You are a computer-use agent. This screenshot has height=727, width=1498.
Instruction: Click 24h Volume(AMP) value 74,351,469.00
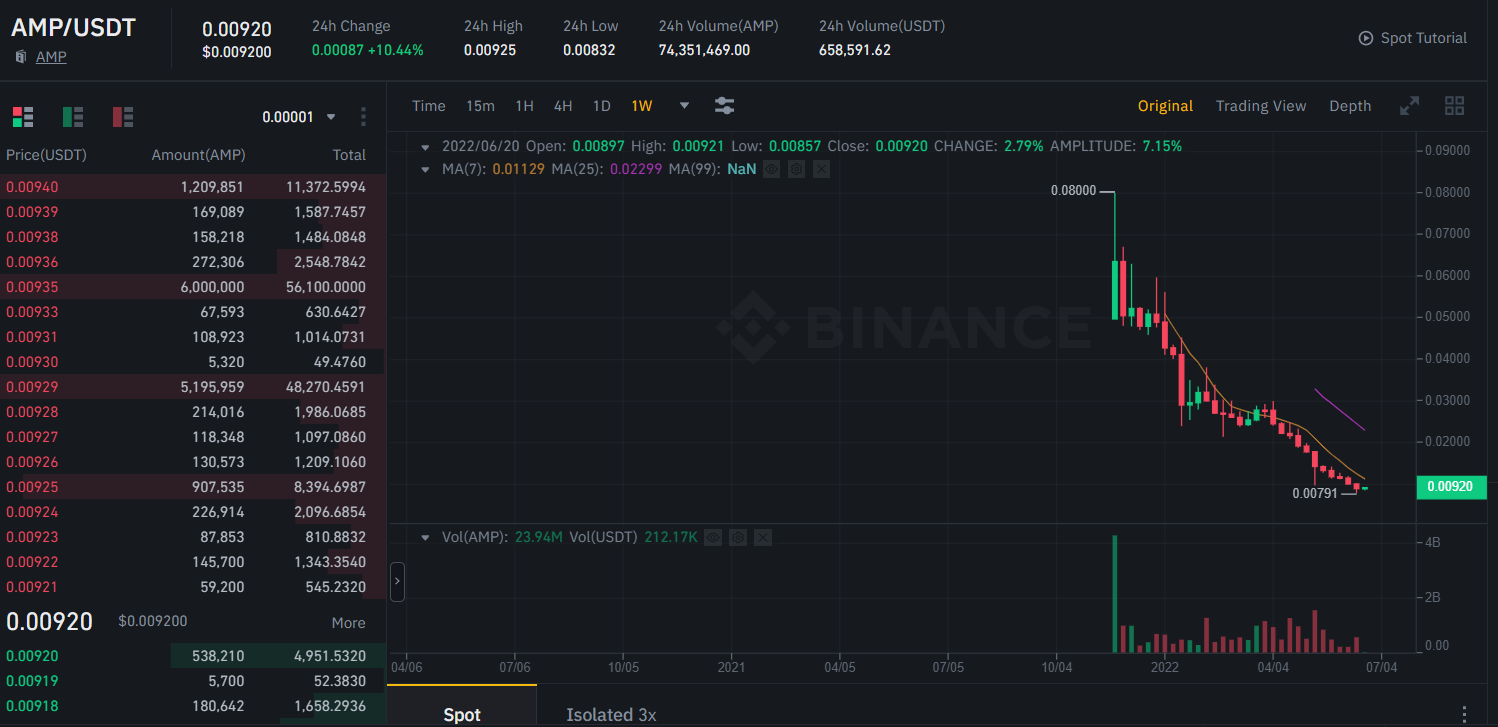pos(704,50)
